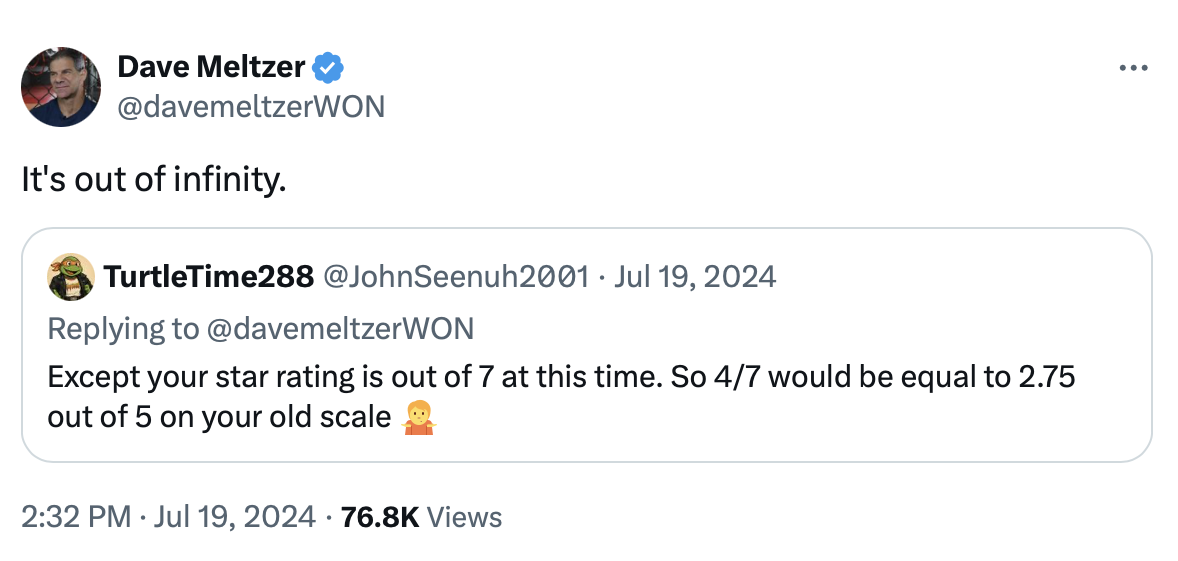Viewport: 1178px width, 561px height.
Task: Click the "It's out of infinity." tweet text
Action: tap(153, 180)
